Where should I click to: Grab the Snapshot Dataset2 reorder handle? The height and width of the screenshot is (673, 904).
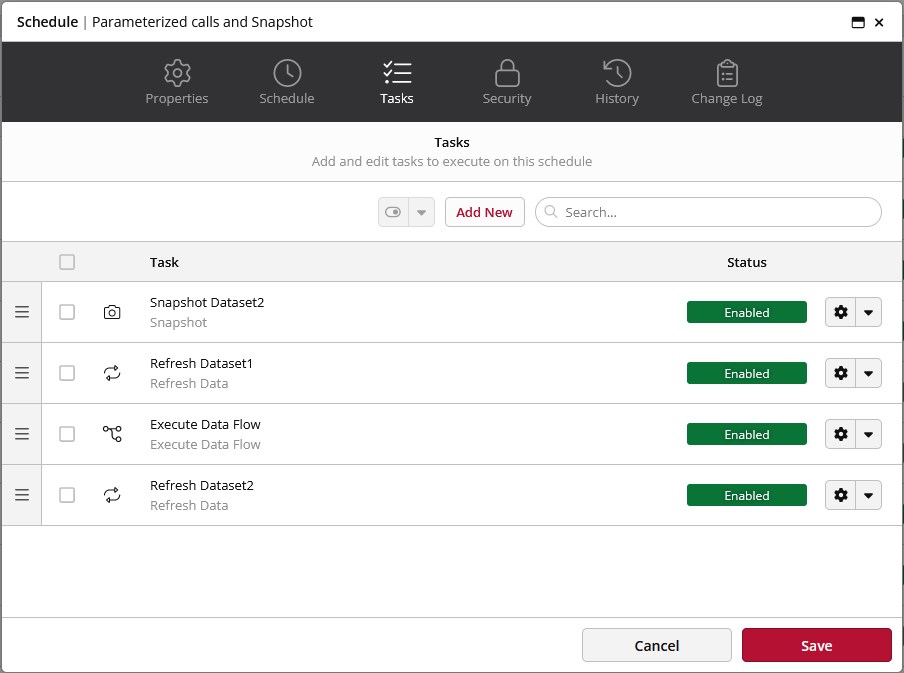click(x=22, y=312)
